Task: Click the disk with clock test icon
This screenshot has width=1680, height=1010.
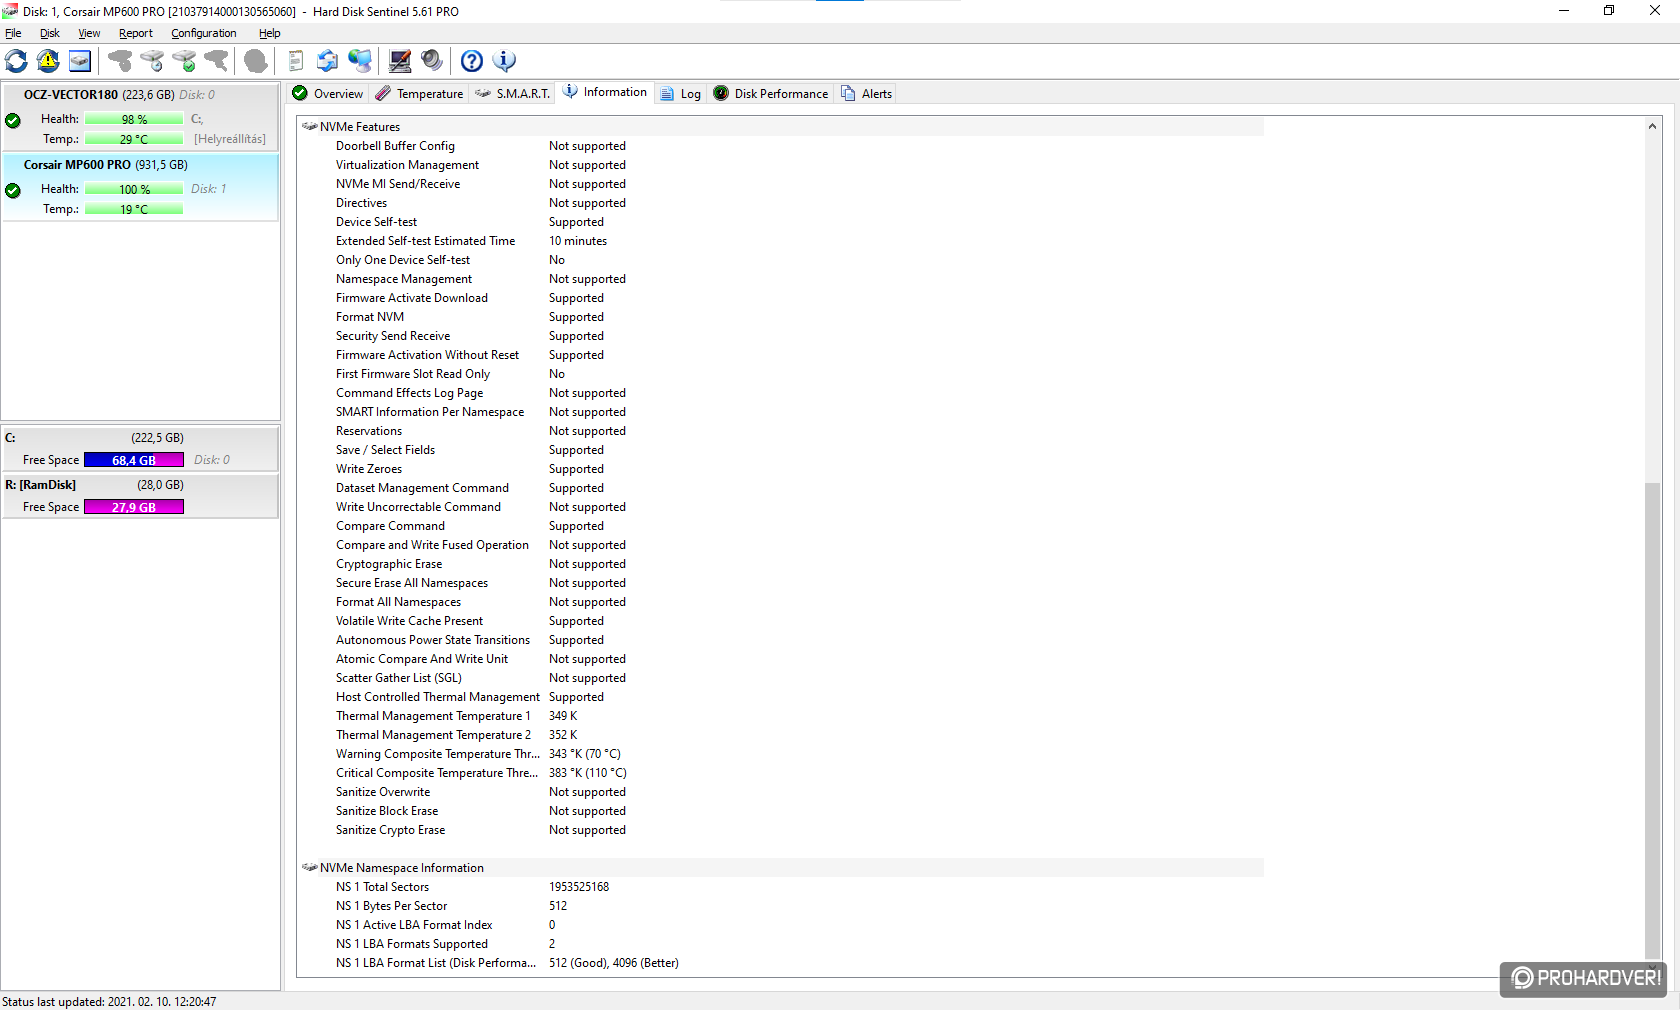Action: click(152, 61)
